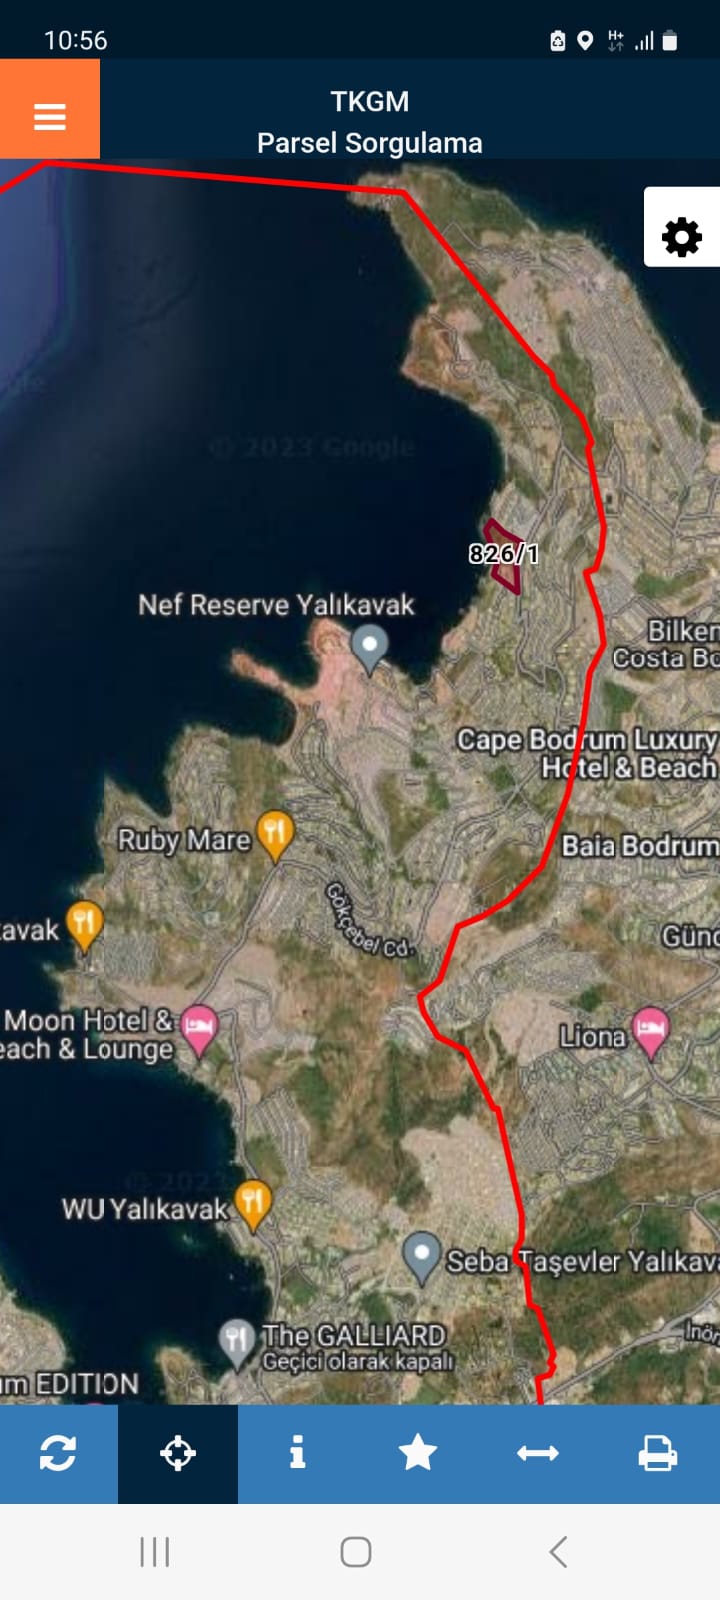The height and width of the screenshot is (1600, 720).
Task: Tap the Ruby Mare restaurant marker
Action: 275,835
